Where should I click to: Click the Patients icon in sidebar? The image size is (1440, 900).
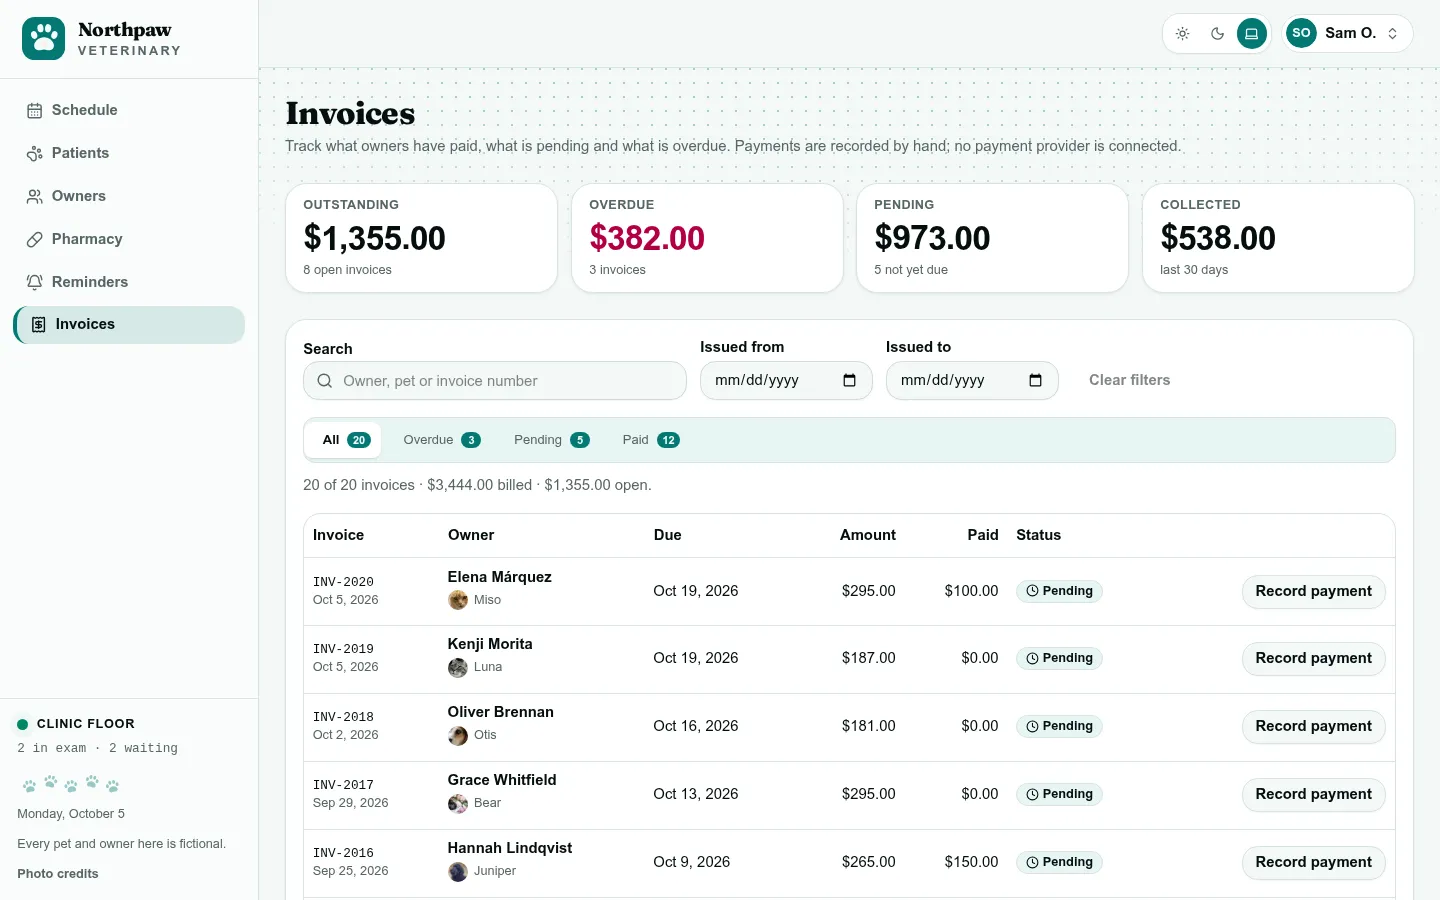pyautogui.click(x=35, y=154)
